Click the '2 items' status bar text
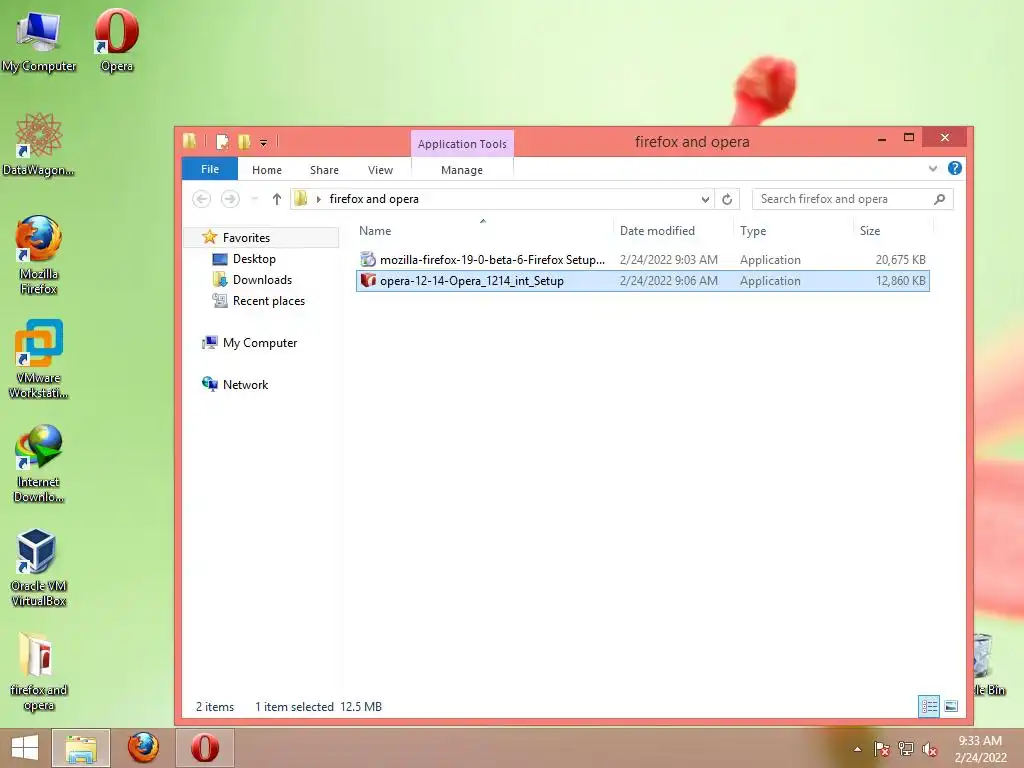This screenshot has width=1024, height=768. pos(215,707)
